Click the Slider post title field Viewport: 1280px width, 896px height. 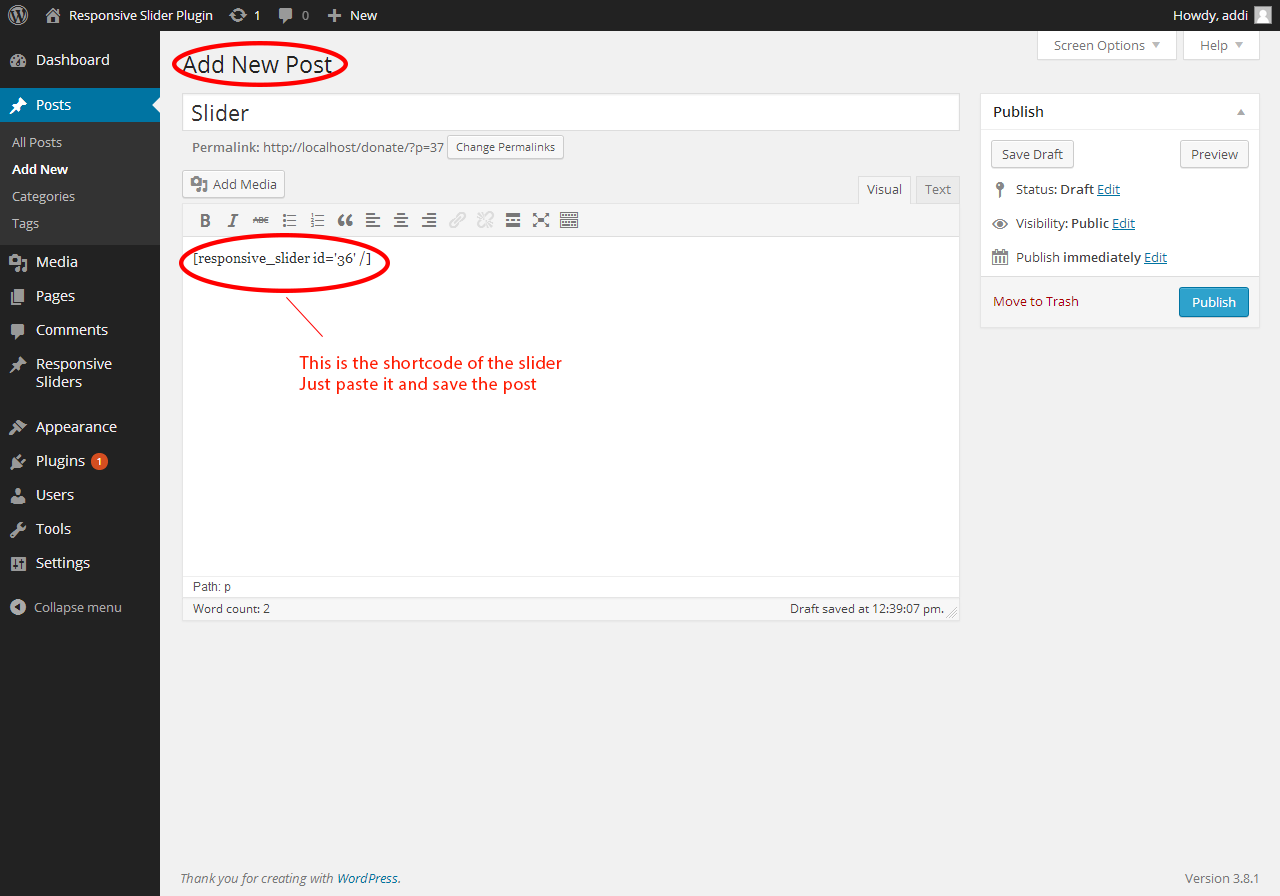[571, 113]
